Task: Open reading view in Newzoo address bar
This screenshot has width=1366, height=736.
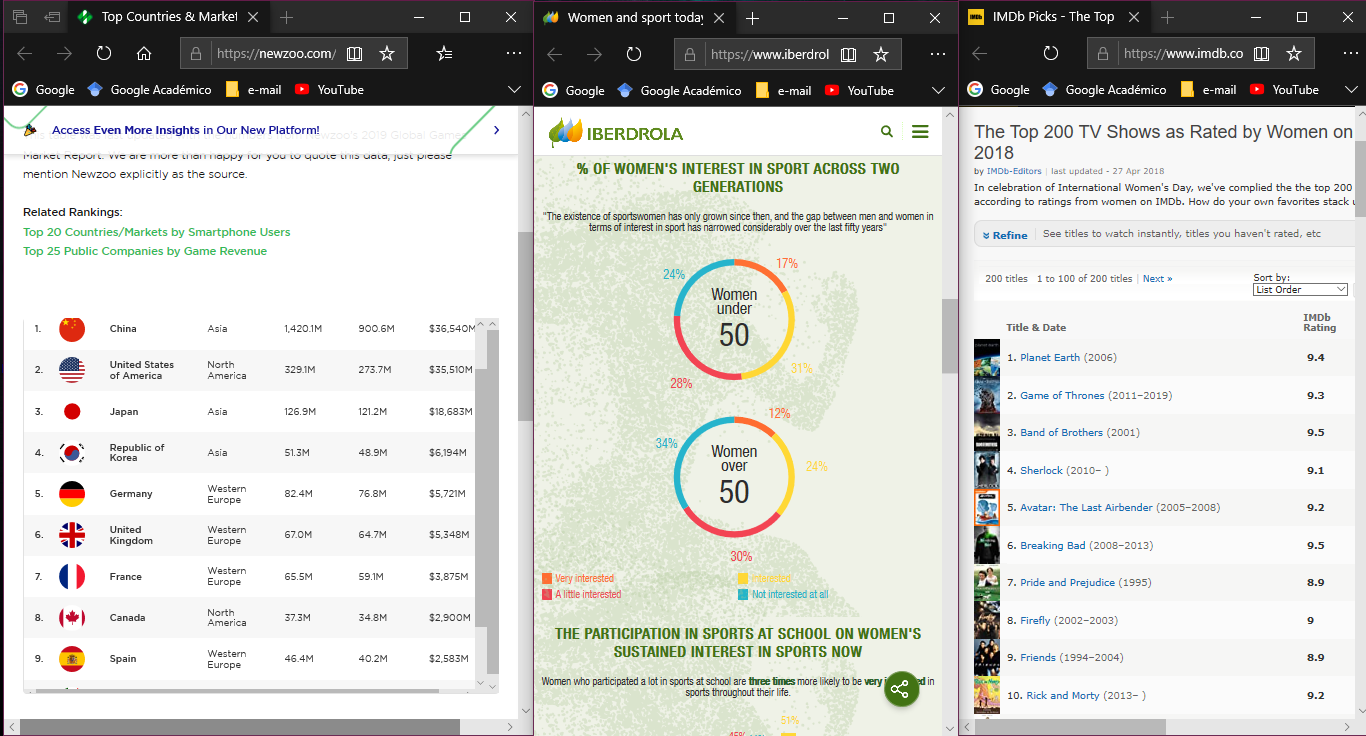Action: 354,54
